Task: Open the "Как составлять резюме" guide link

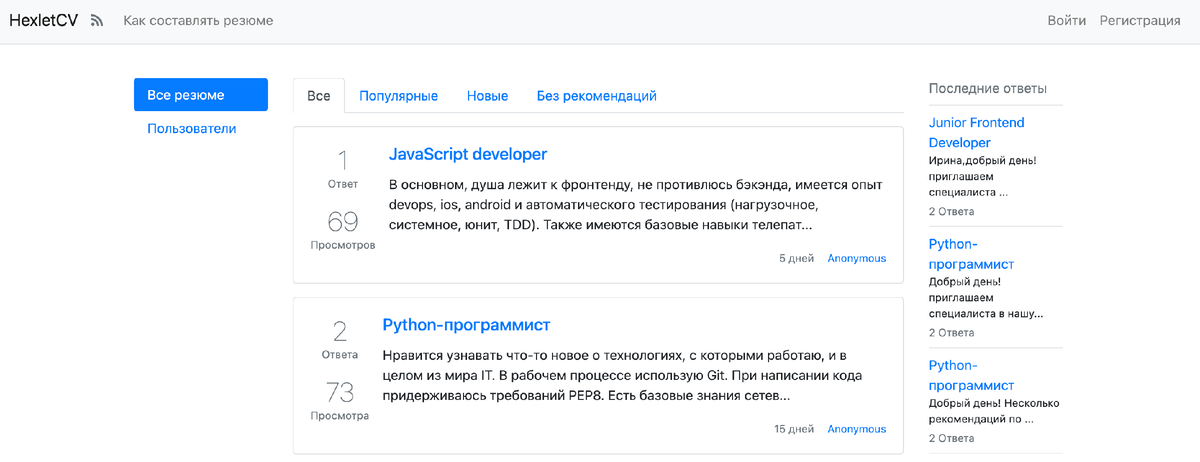Action: pyautogui.click(x=198, y=20)
